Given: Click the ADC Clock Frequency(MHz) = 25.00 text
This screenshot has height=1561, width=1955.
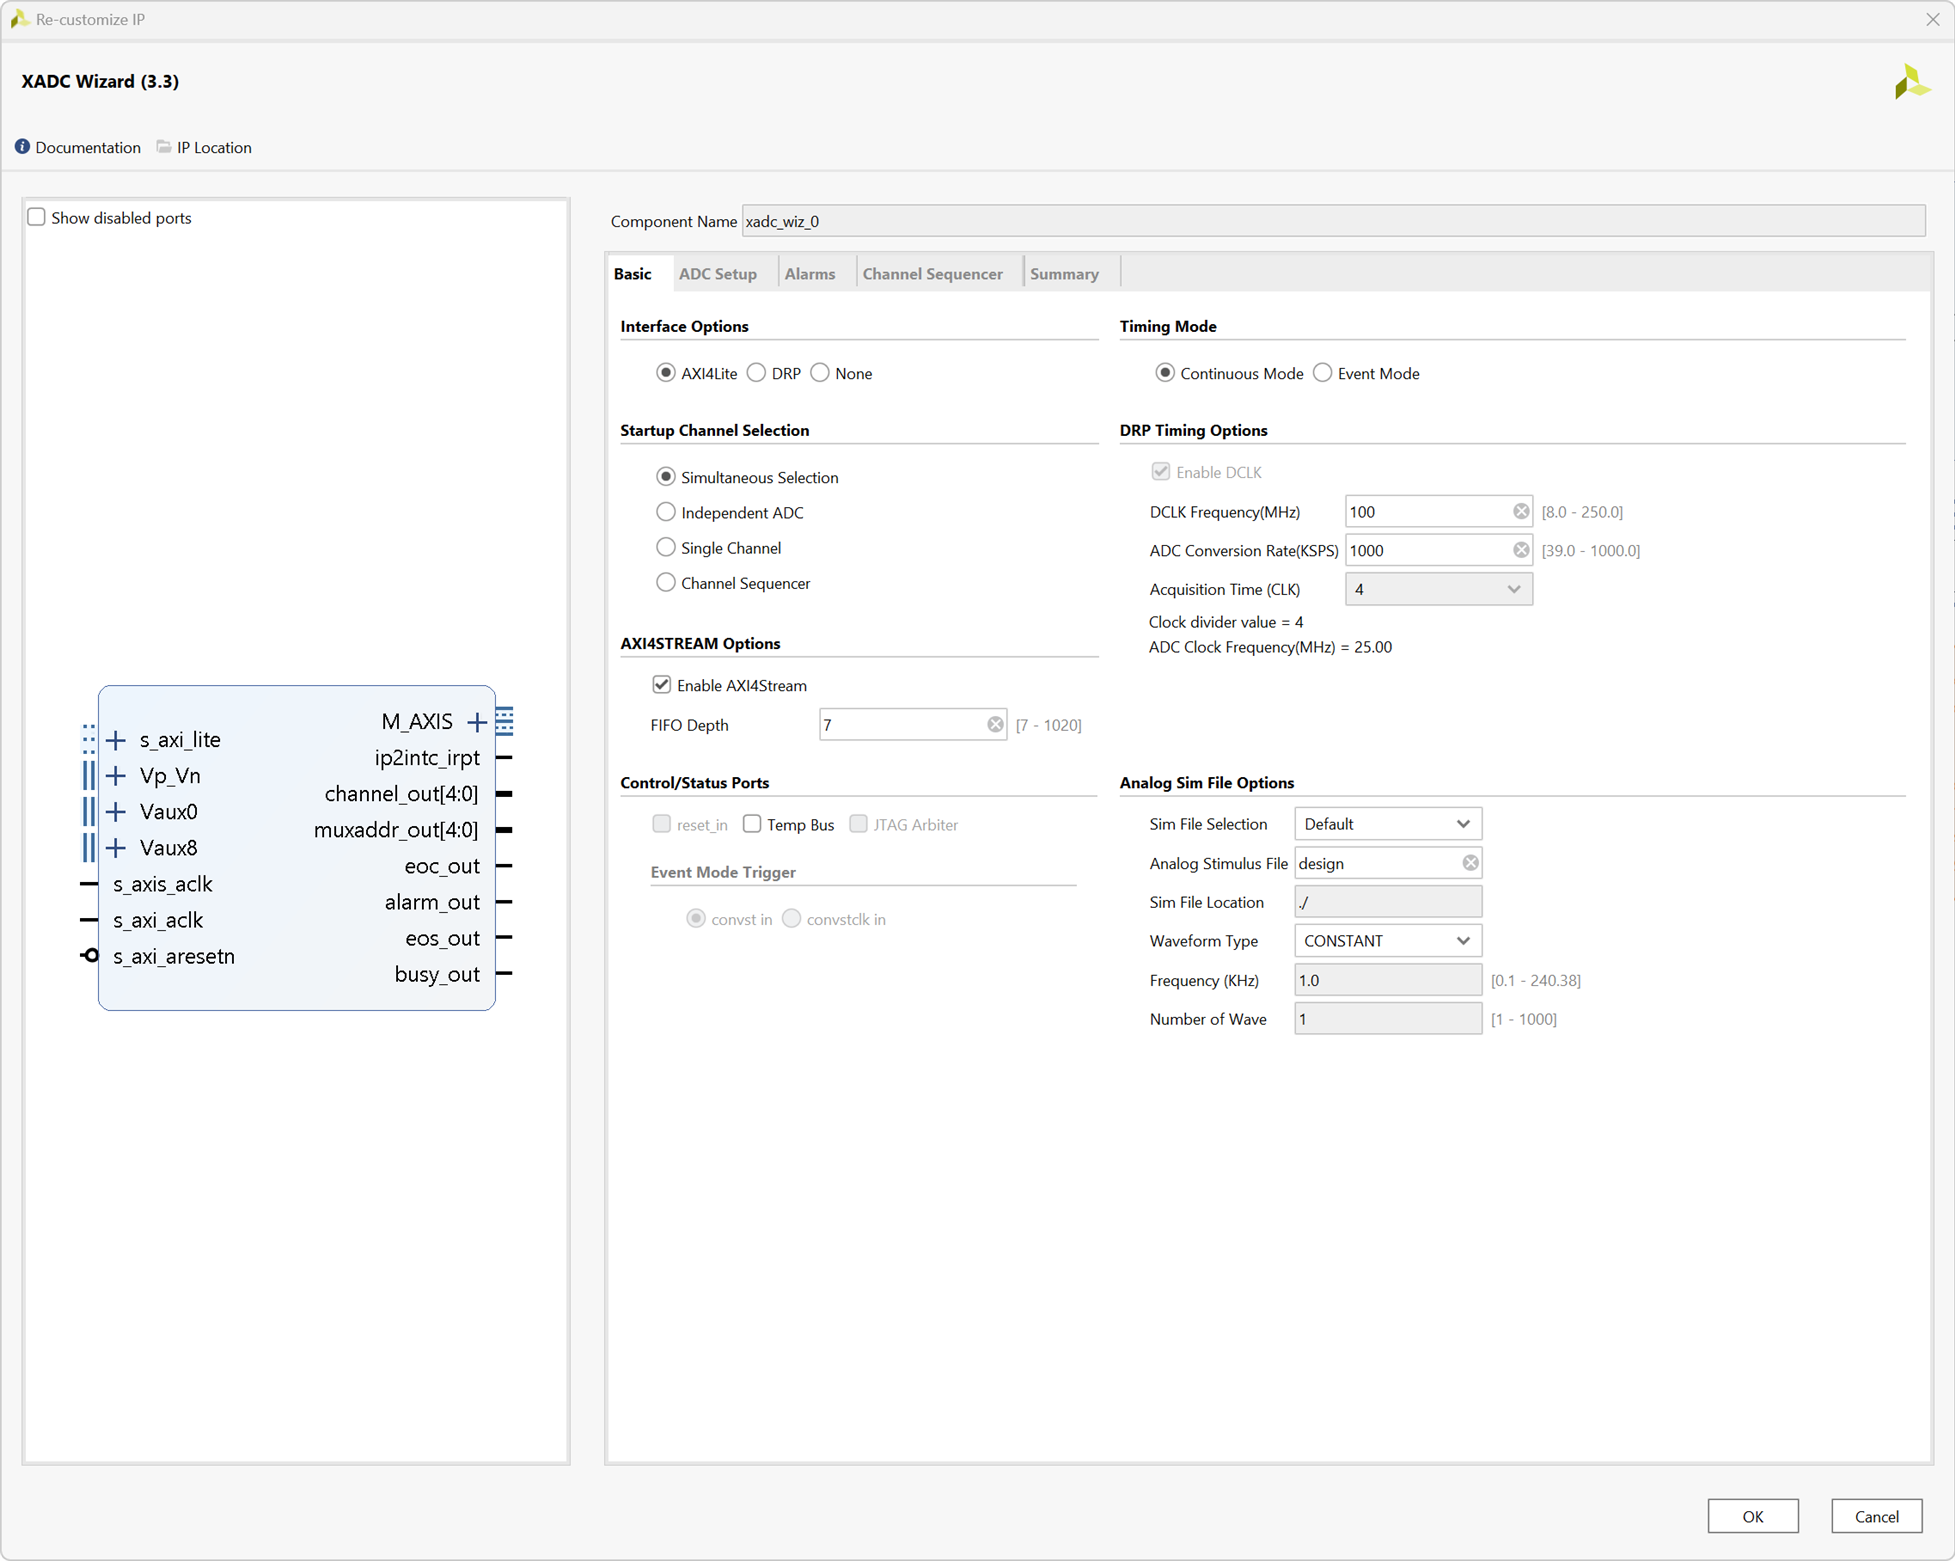Looking at the screenshot, I should (1270, 647).
